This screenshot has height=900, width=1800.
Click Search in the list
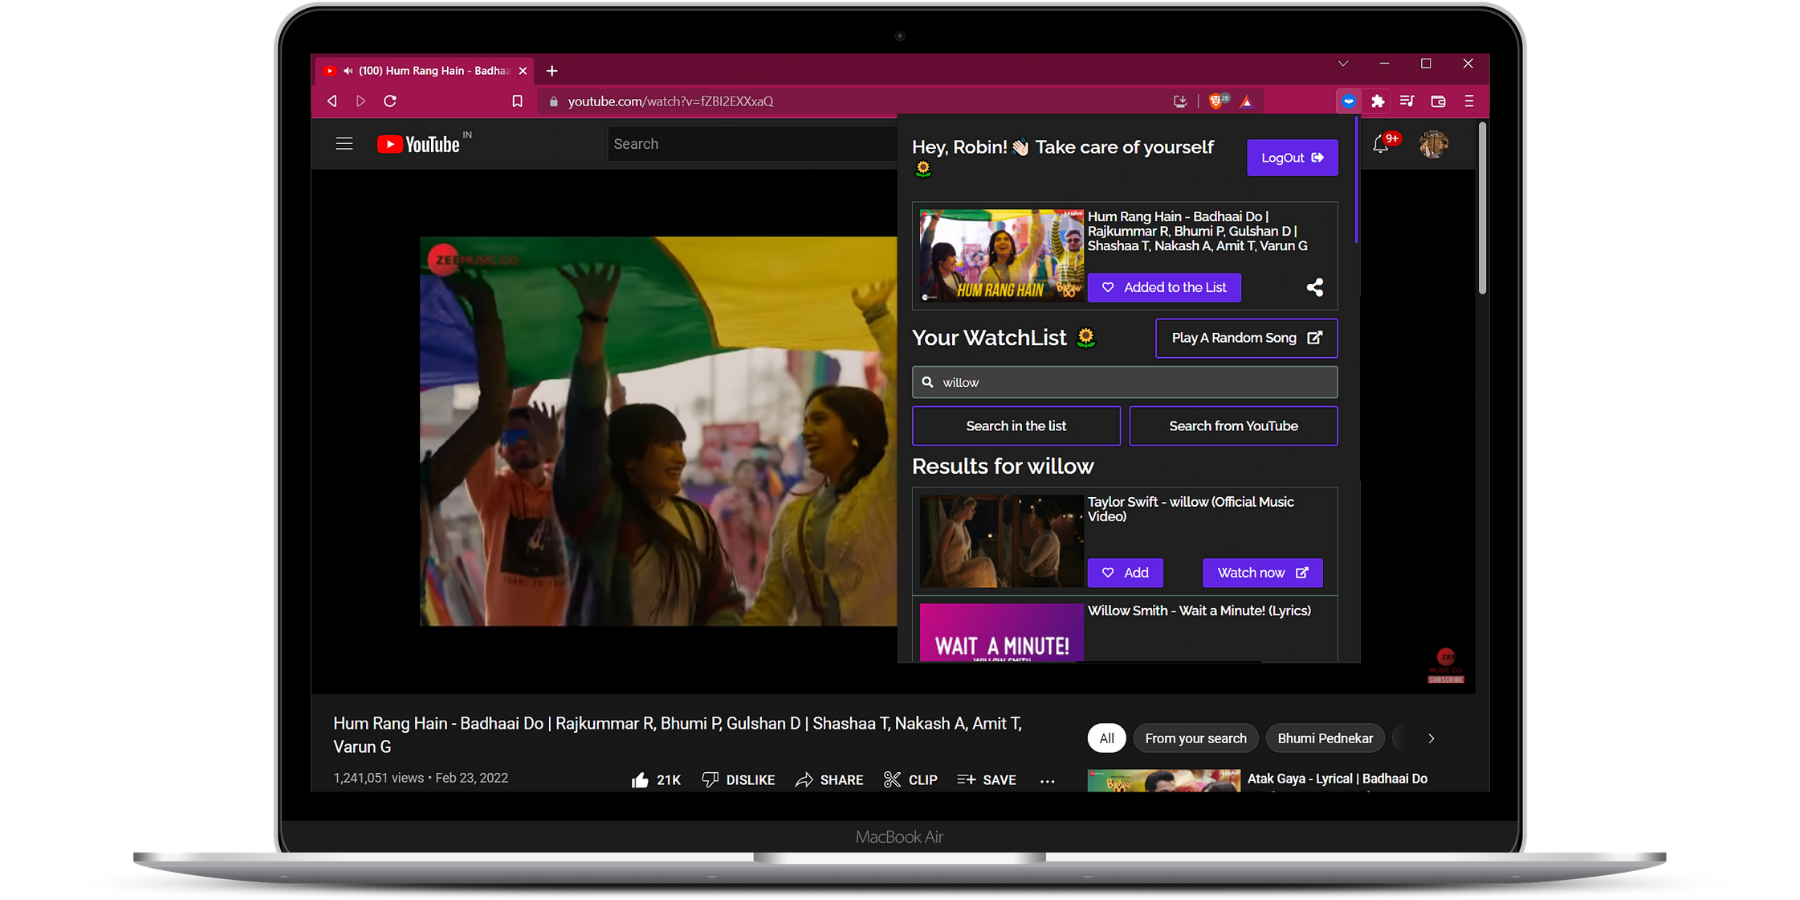point(1016,426)
